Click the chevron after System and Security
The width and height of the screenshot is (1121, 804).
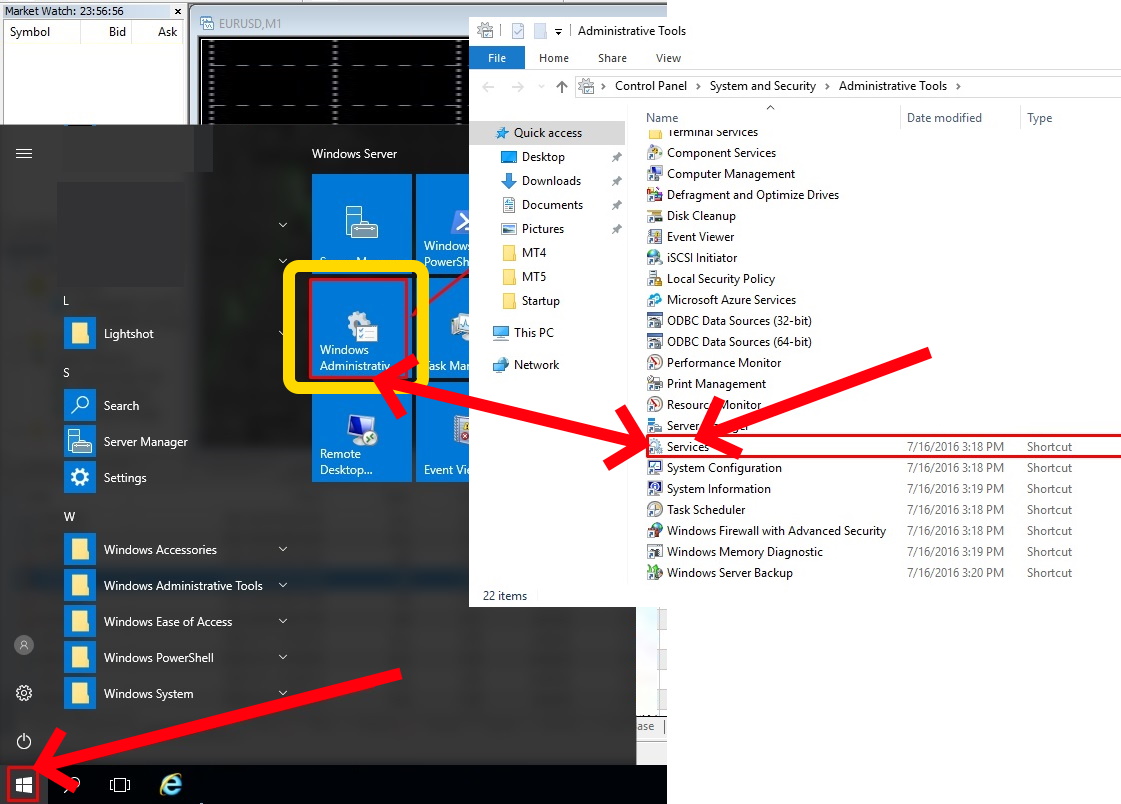pyautogui.click(x=827, y=86)
